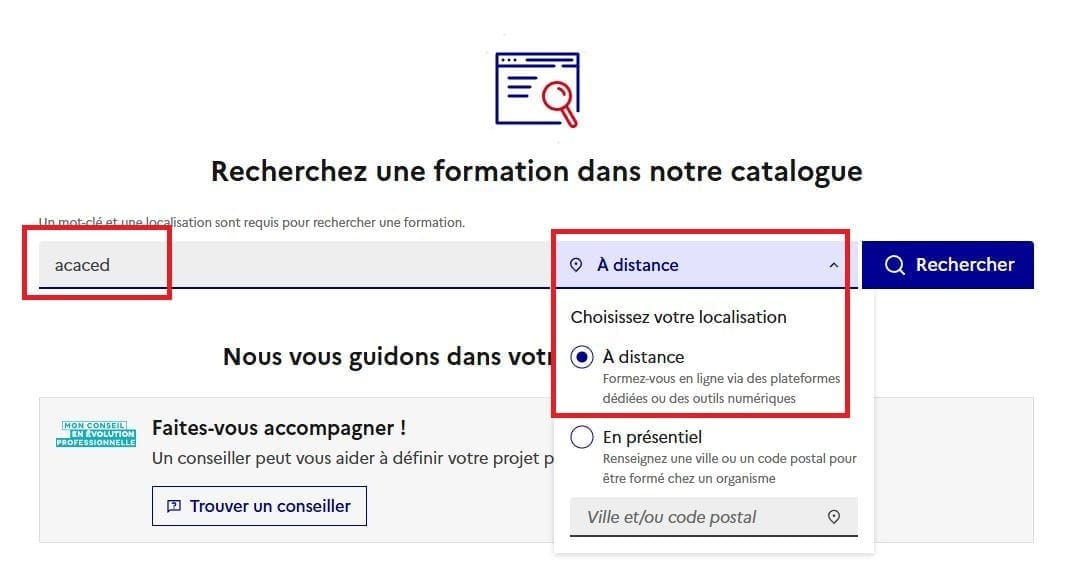Click the Ville et/ou code postal field
The image size is (1072, 573).
pos(700,517)
